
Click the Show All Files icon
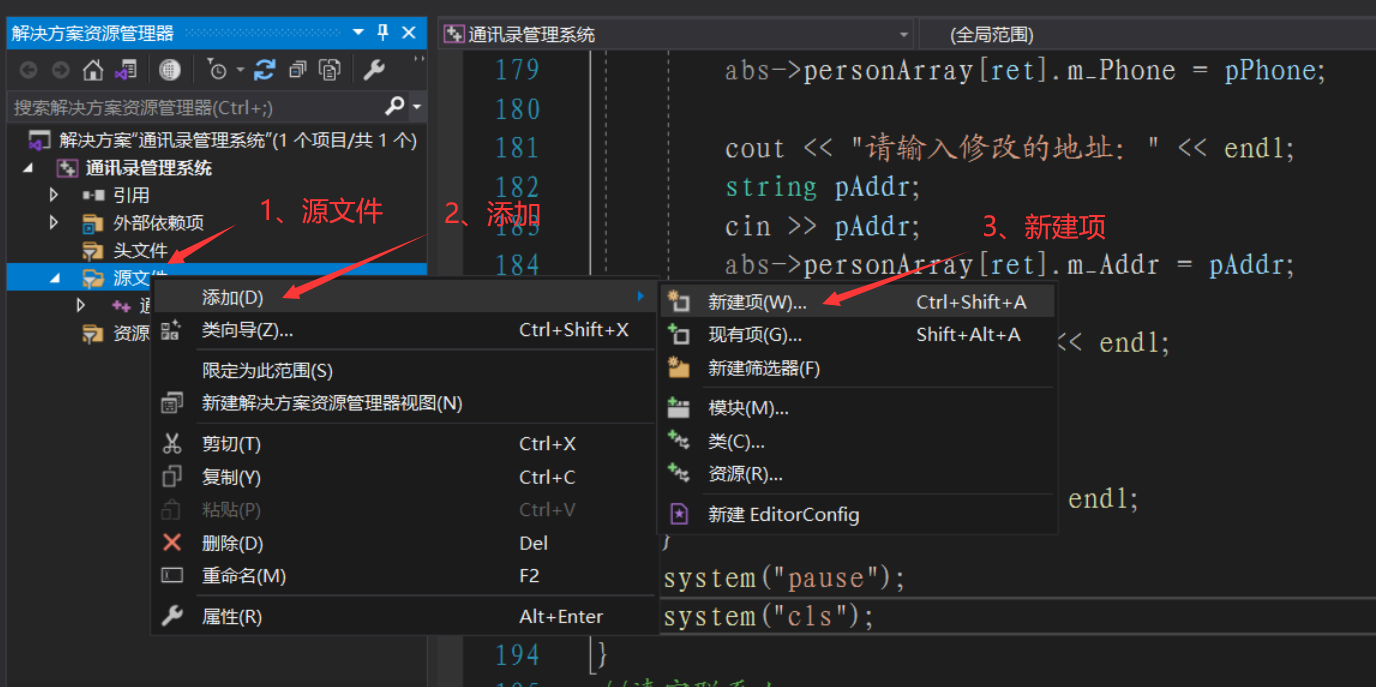point(329,70)
